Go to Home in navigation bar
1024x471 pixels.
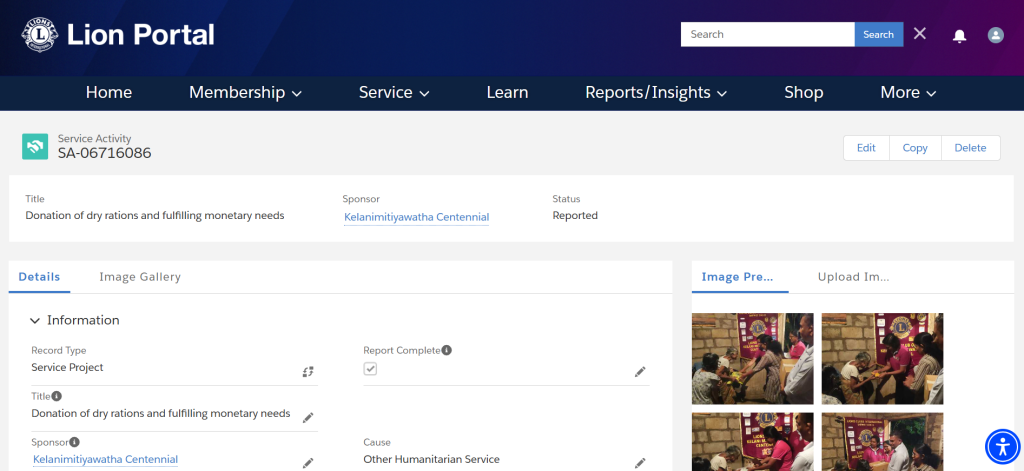109,93
